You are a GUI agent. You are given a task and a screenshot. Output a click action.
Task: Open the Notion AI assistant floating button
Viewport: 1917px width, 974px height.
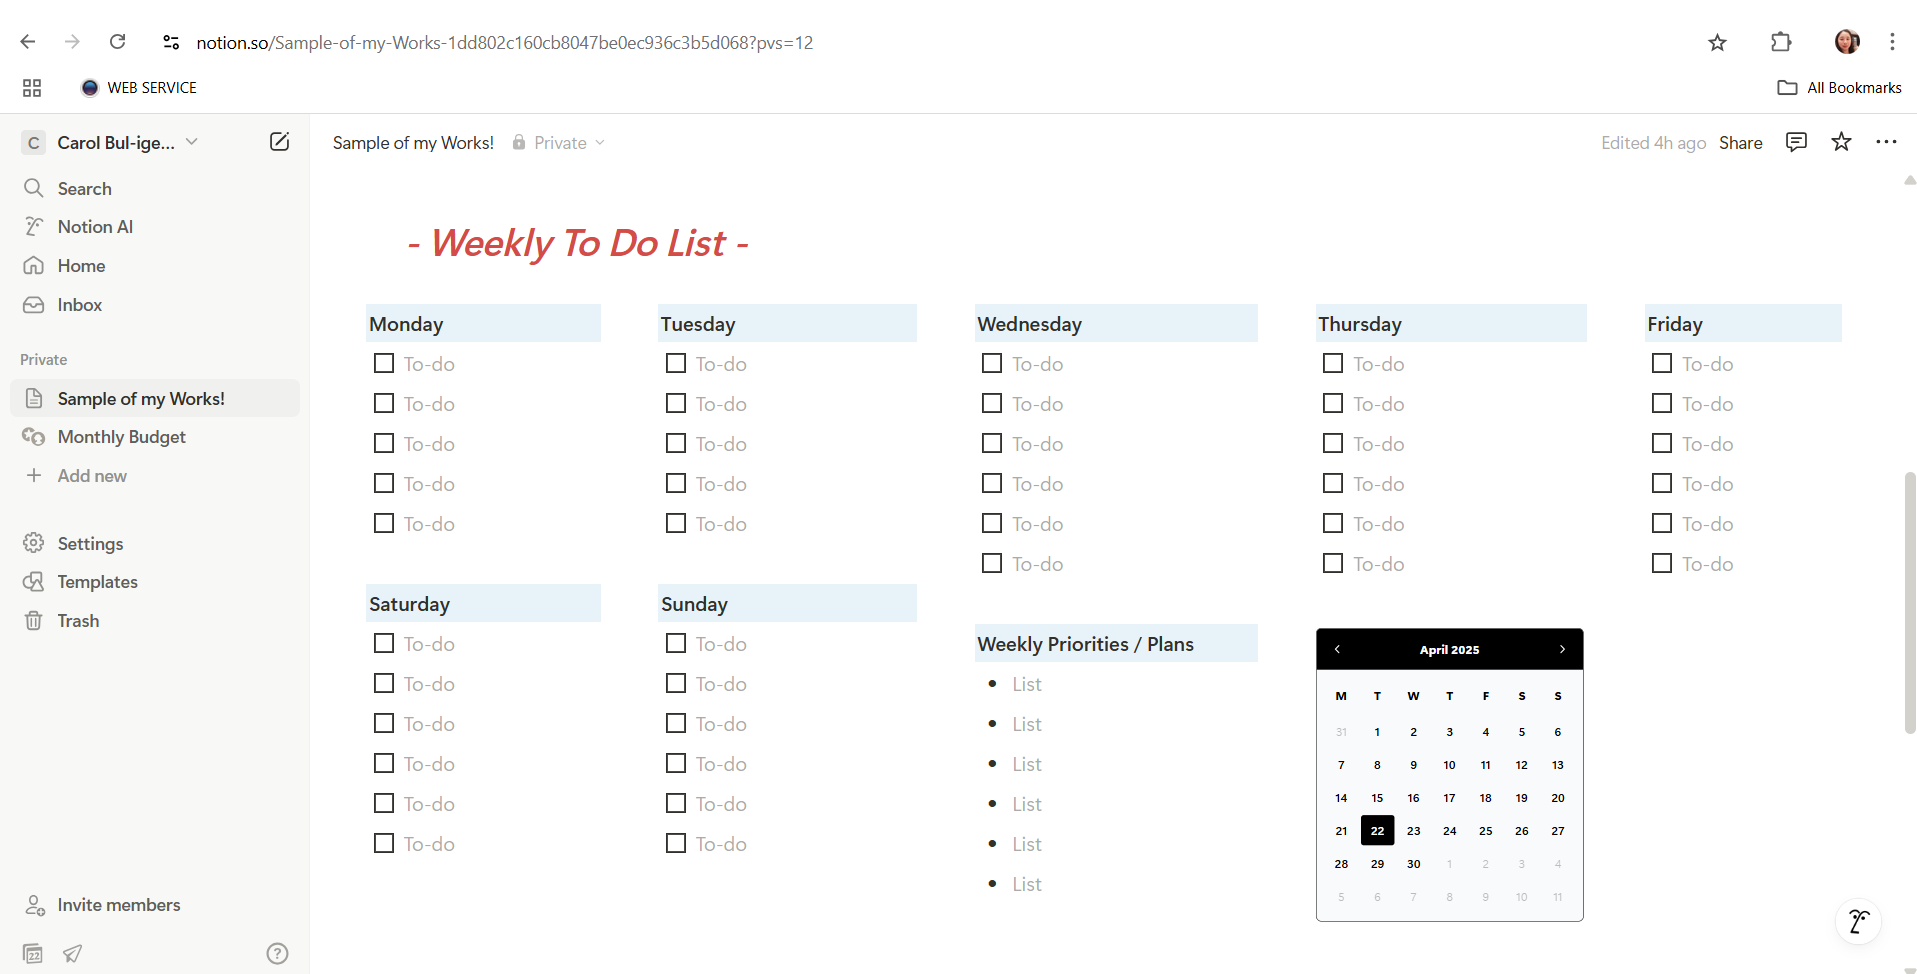click(1858, 921)
